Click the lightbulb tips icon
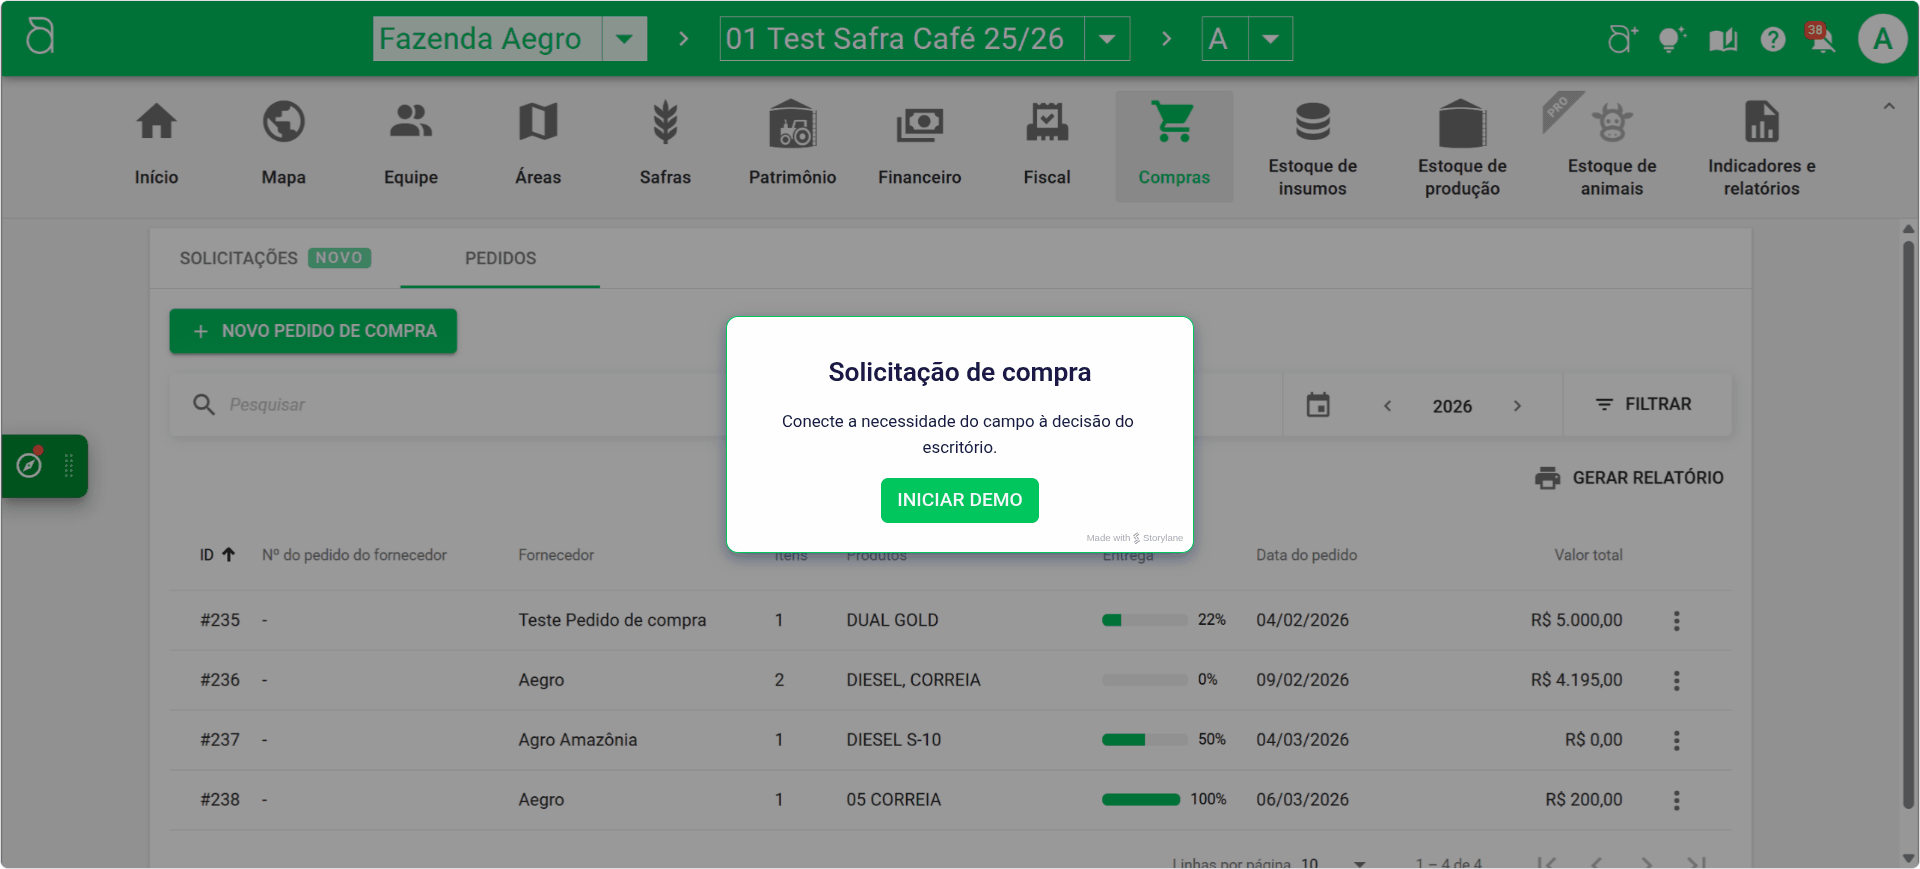This screenshot has height=869, width=1920. click(1671, 39)
